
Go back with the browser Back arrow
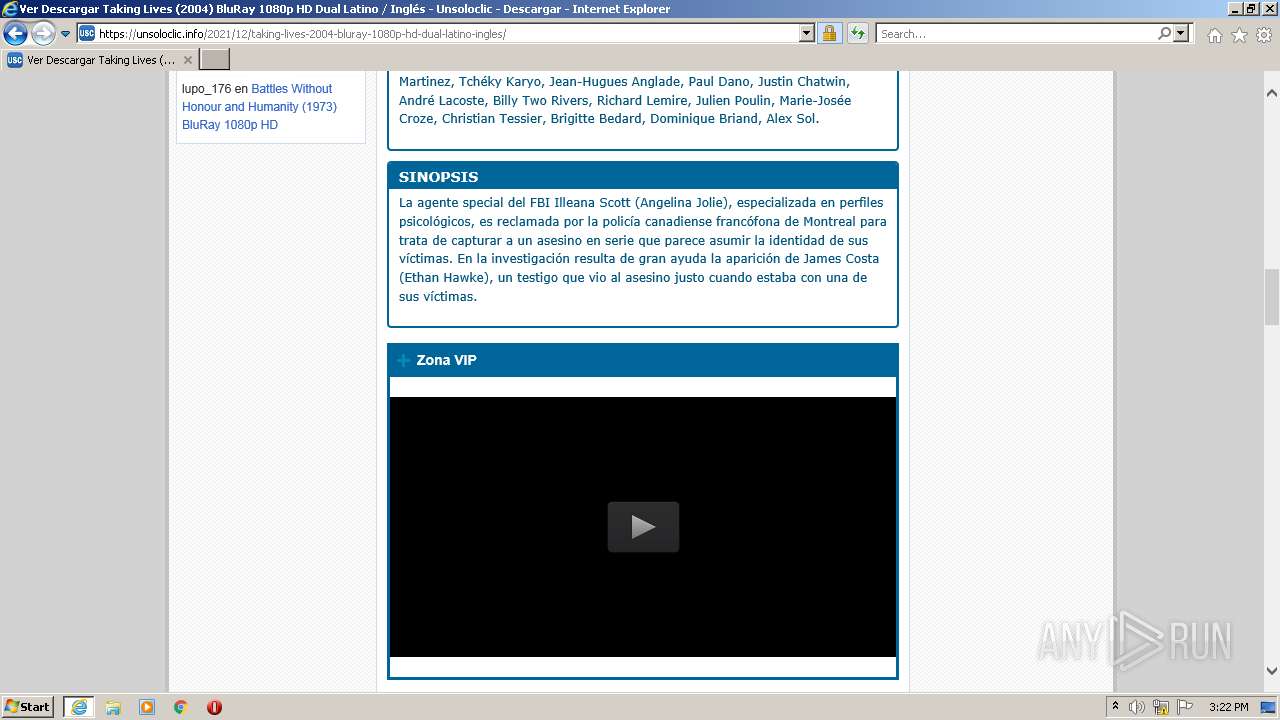click(x=15, y=34)
